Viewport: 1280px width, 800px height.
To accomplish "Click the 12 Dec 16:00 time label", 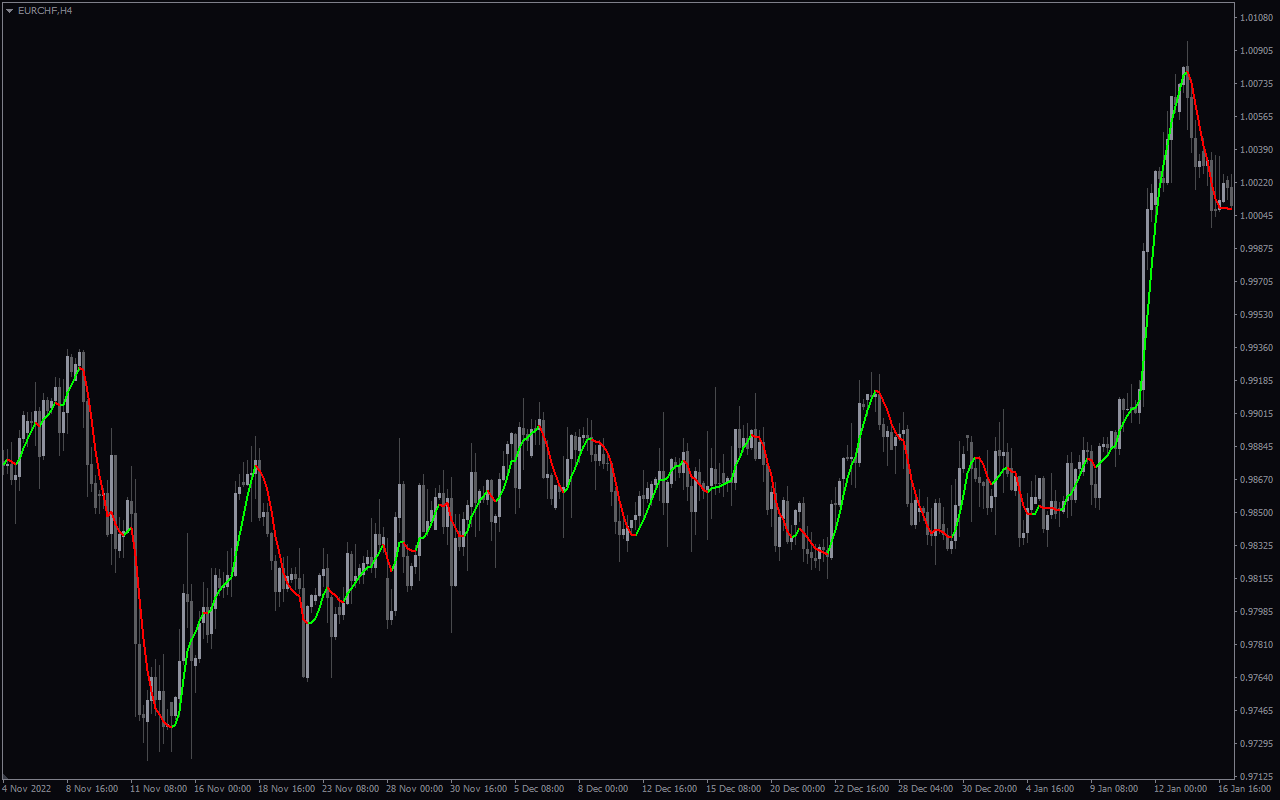I will [x=669, y=789].
